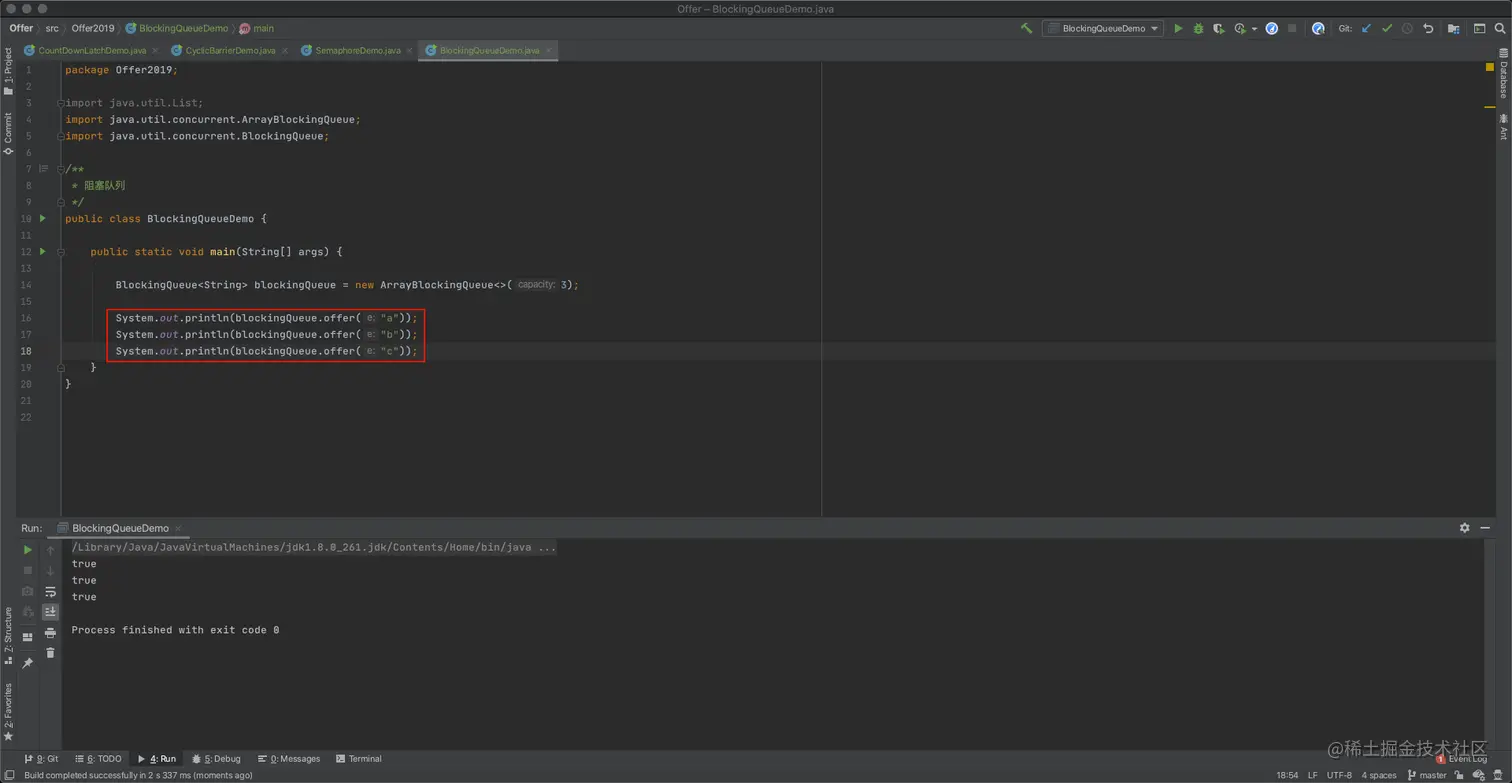Click the restore layout icon in Run panel
This screenshot has width=1512, height=783.
click(x=28, y=637)
